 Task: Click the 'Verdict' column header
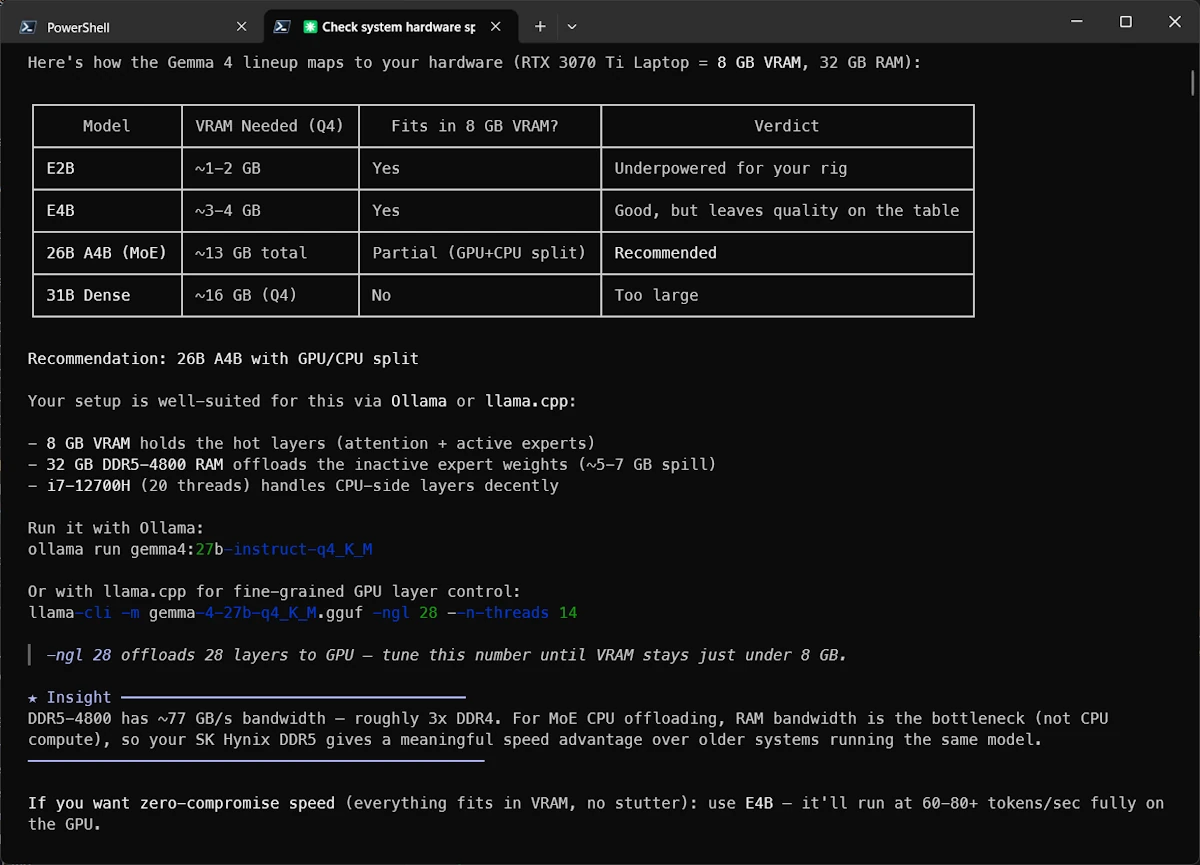(x=787, y=126)
